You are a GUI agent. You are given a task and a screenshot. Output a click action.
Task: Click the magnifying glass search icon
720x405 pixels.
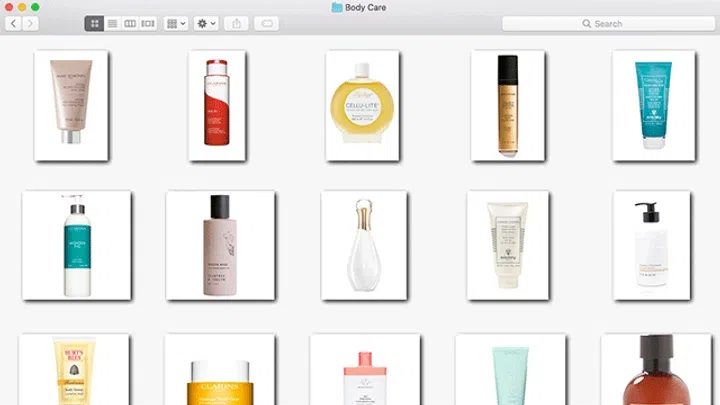point(587,23)
